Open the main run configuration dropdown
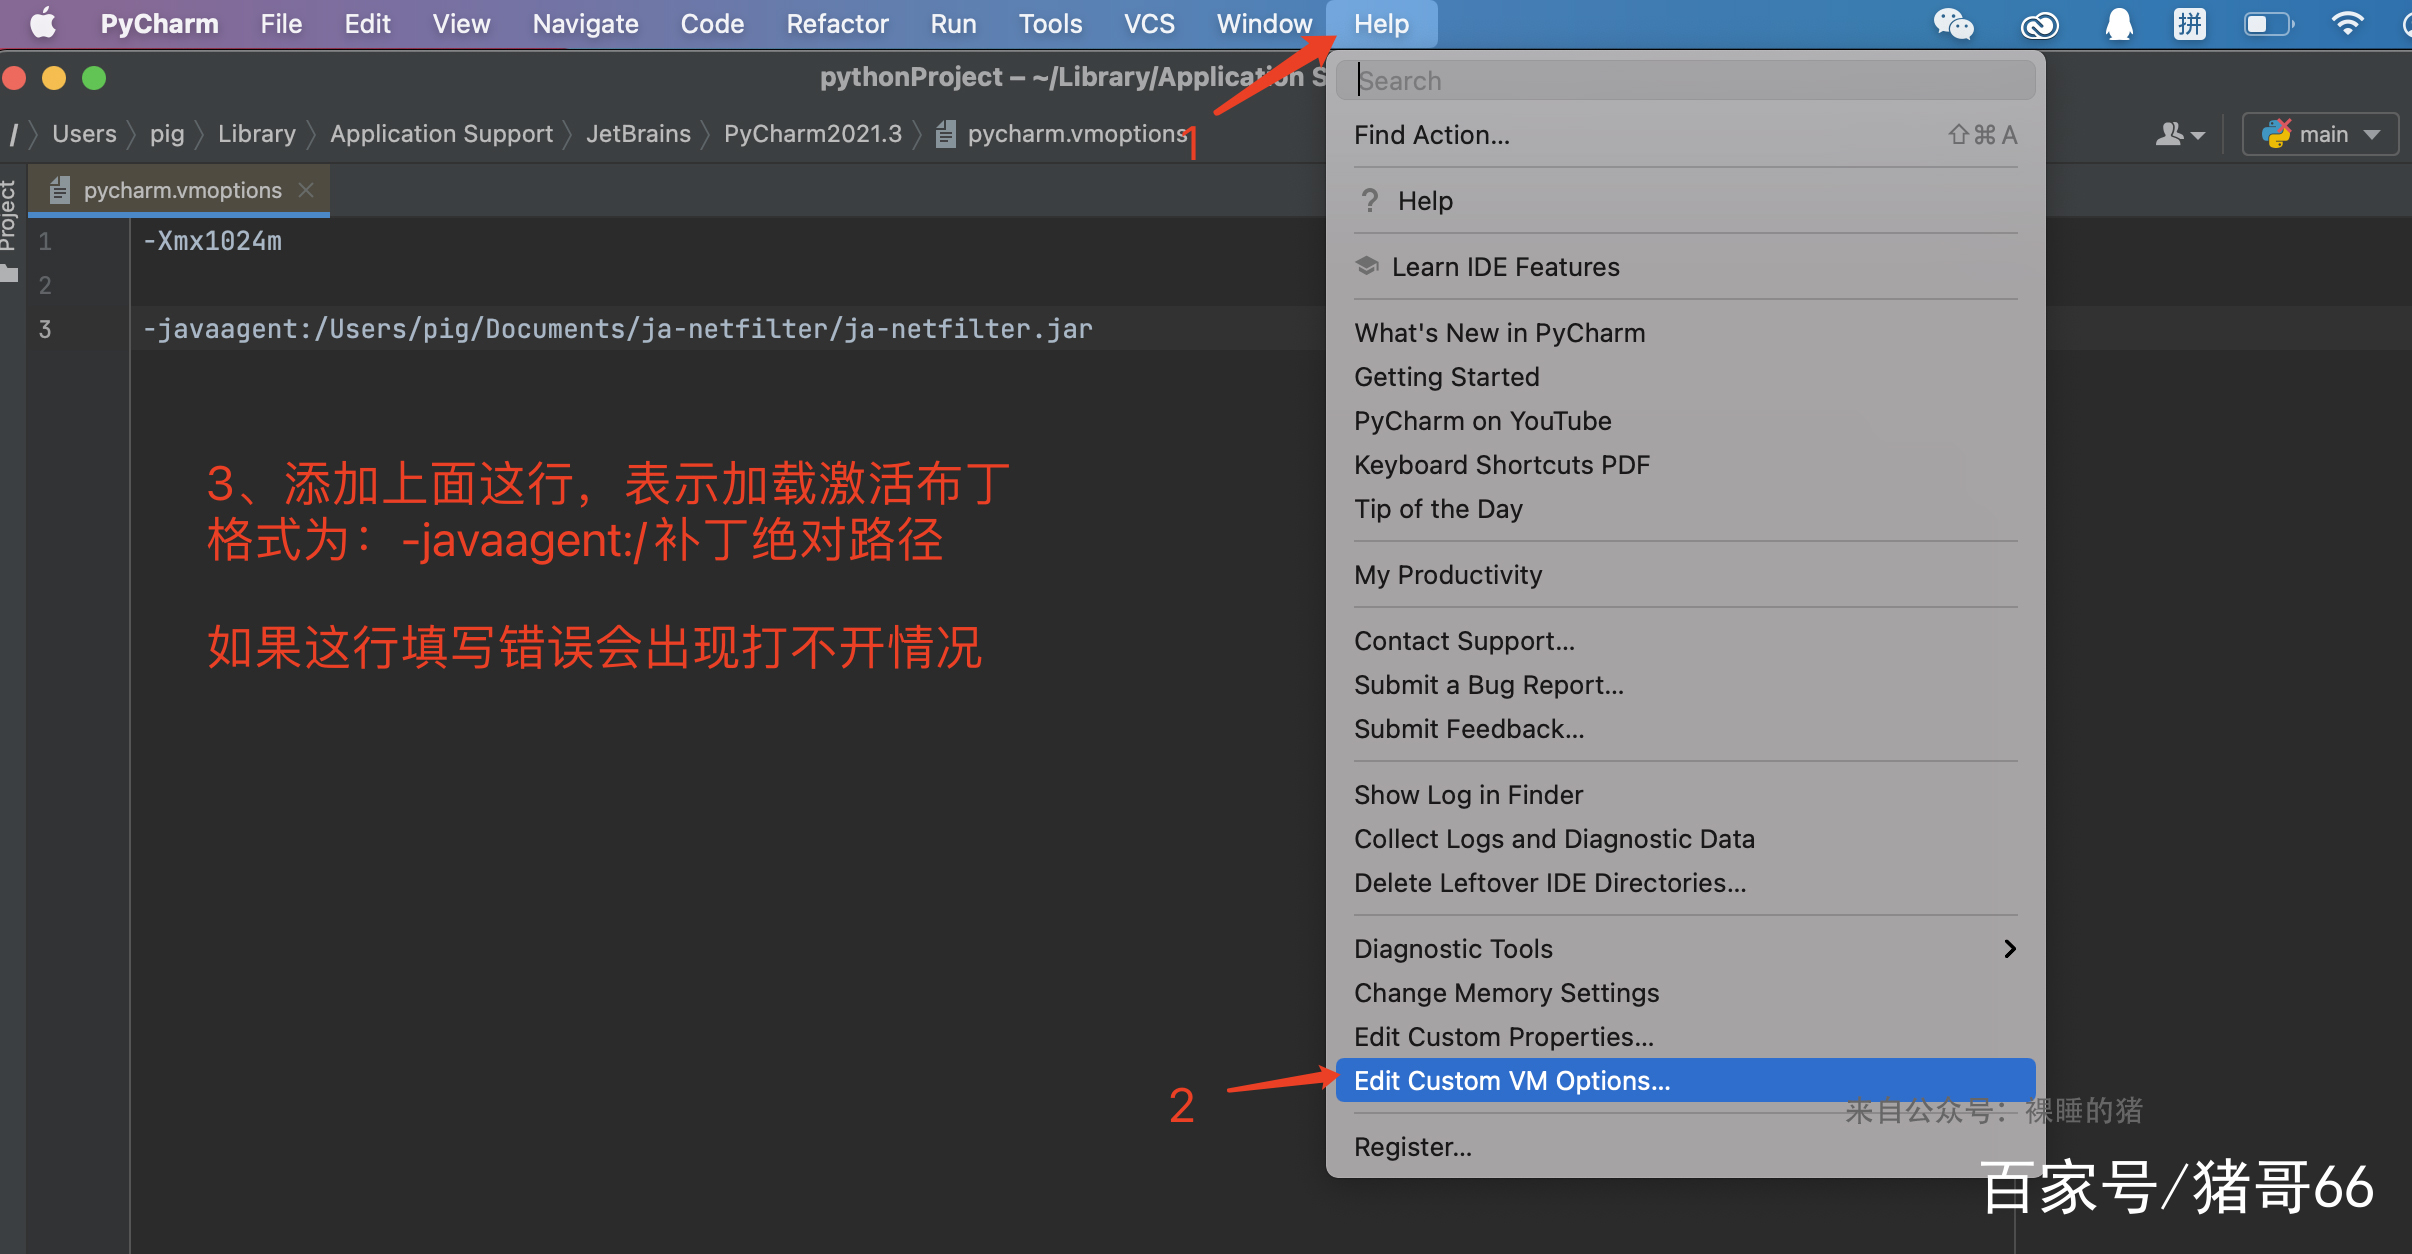2412x1254 pixels. click(2320, 134)
